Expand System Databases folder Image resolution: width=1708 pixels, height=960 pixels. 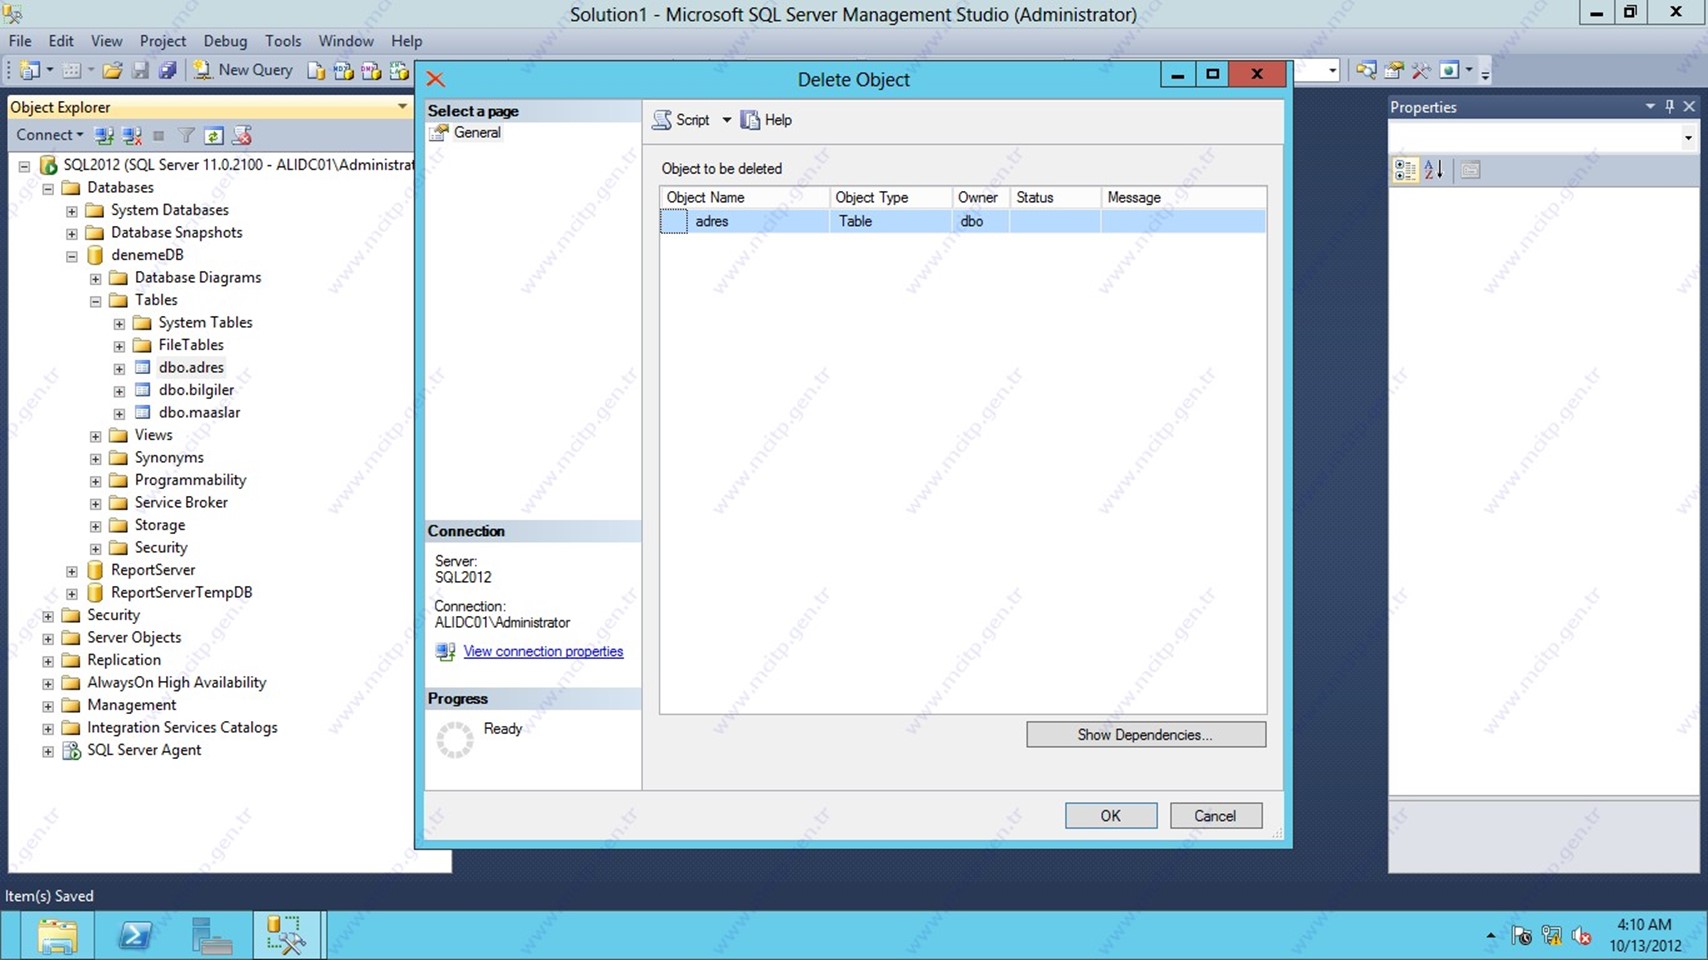click(72, 211)
